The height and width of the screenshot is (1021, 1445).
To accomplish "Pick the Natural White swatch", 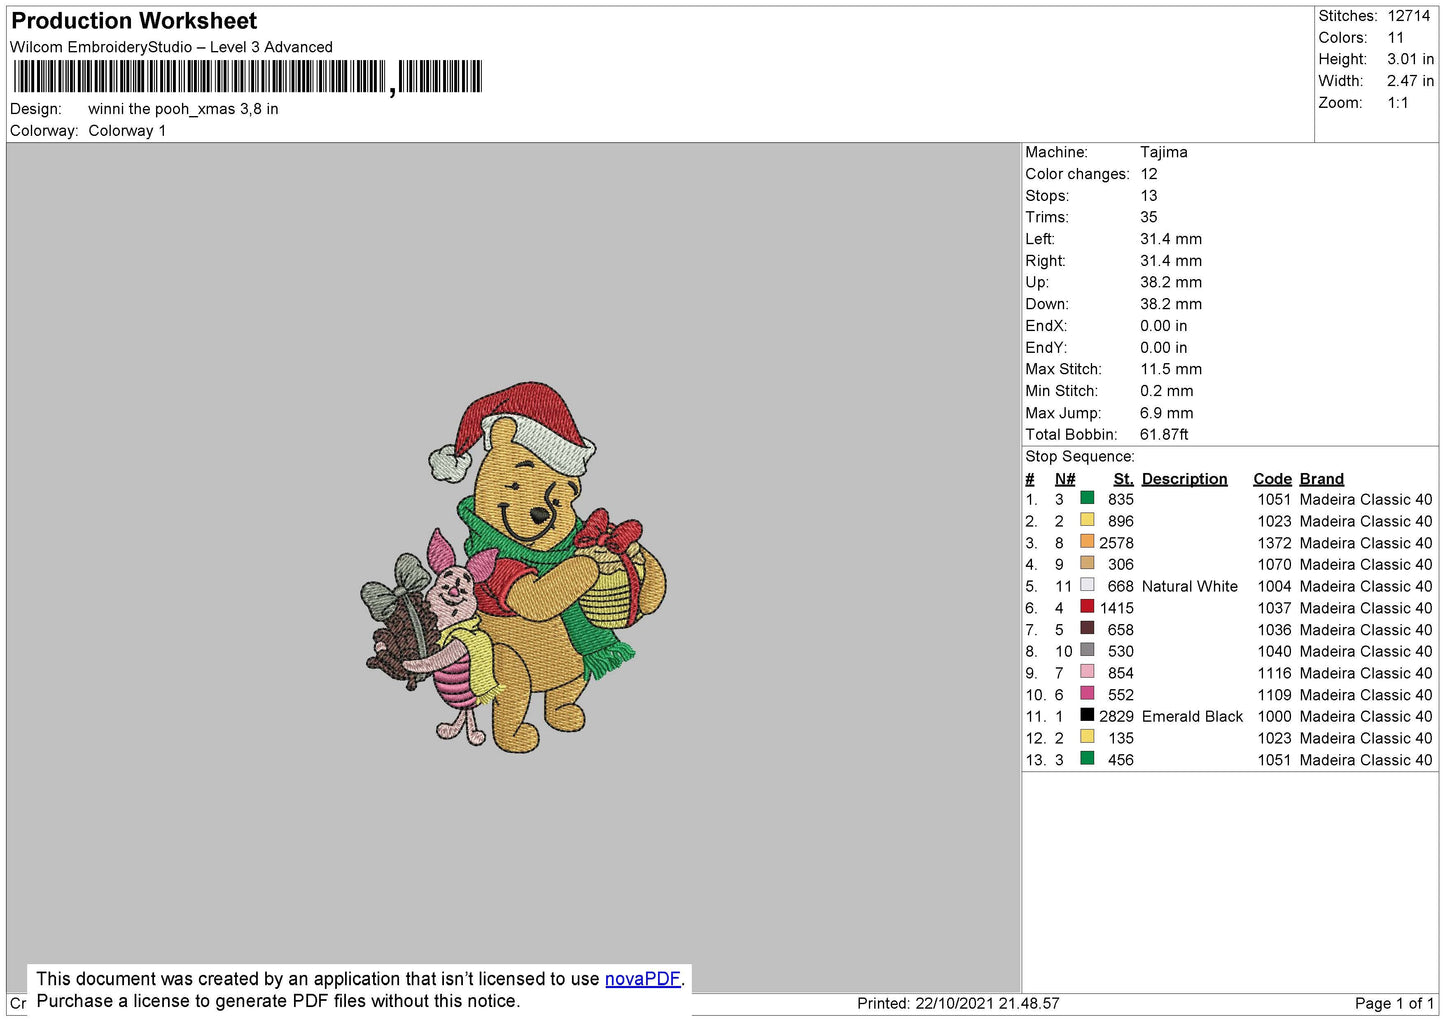I will coord(1087,585).
